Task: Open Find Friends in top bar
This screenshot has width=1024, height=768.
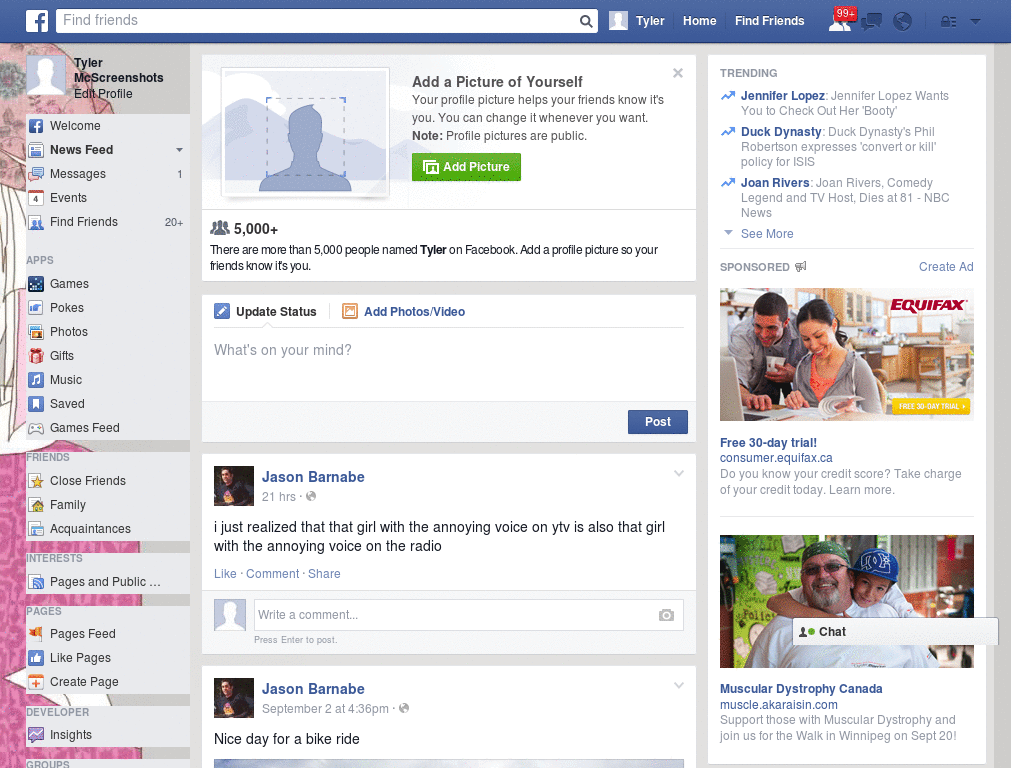Action: click(x=769, y=21)
